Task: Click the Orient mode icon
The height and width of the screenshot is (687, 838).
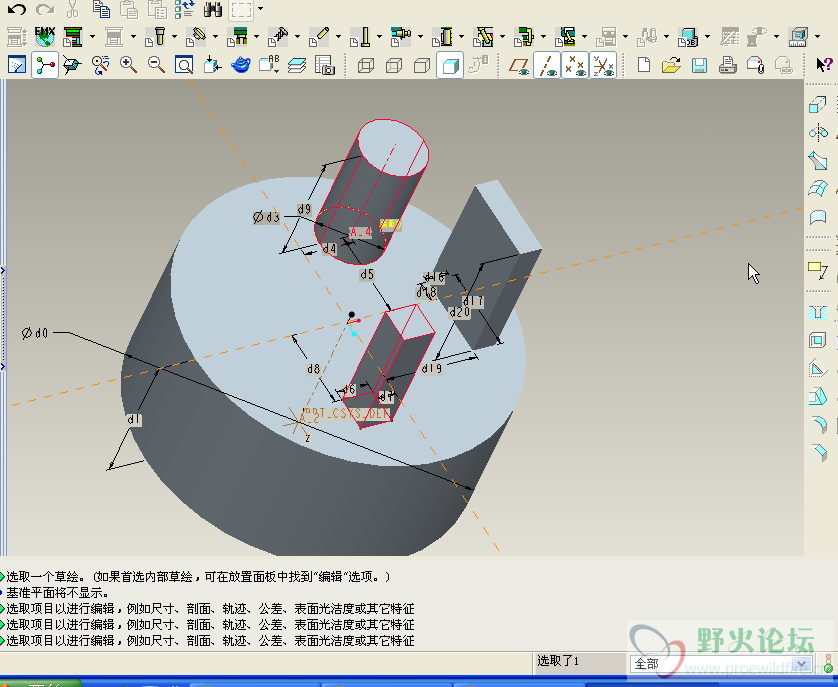Action: click(72, 65)
